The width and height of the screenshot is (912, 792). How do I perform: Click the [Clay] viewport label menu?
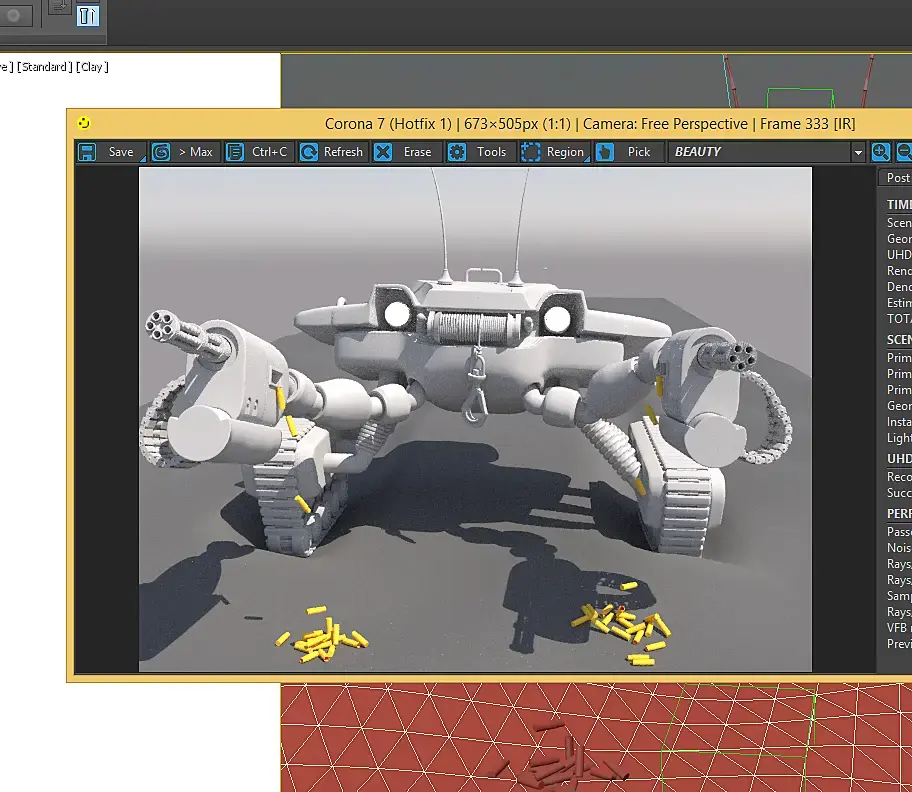[x=92, y=67]
